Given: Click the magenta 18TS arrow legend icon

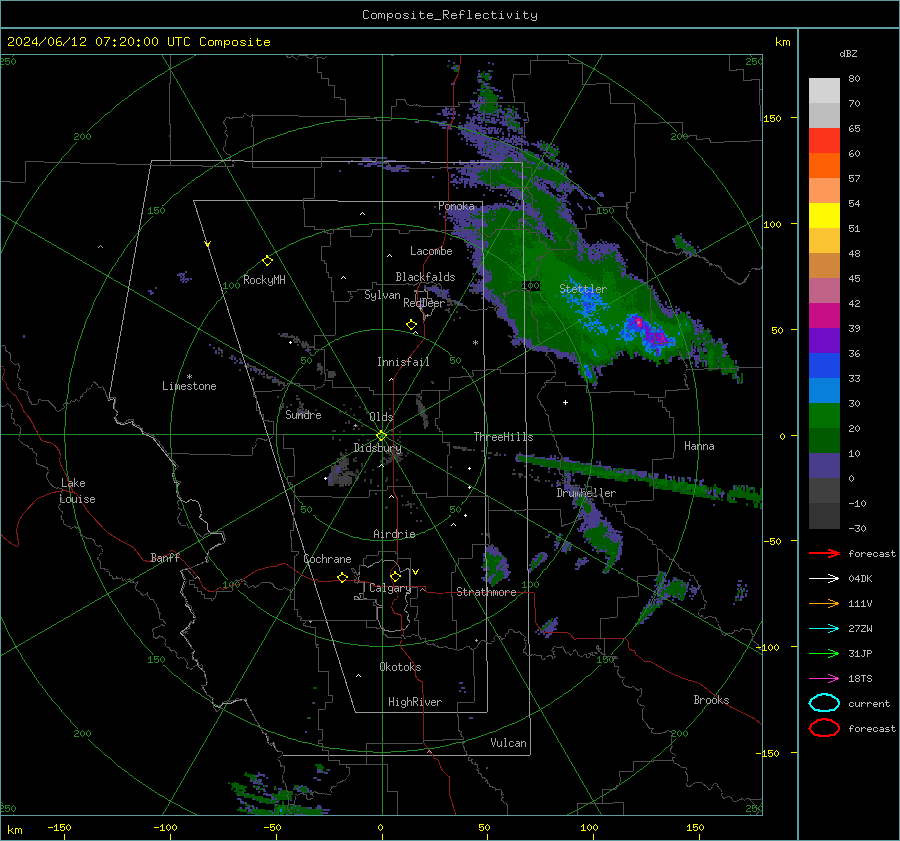Looking at the screenshot, I should [x=824, y=679].
